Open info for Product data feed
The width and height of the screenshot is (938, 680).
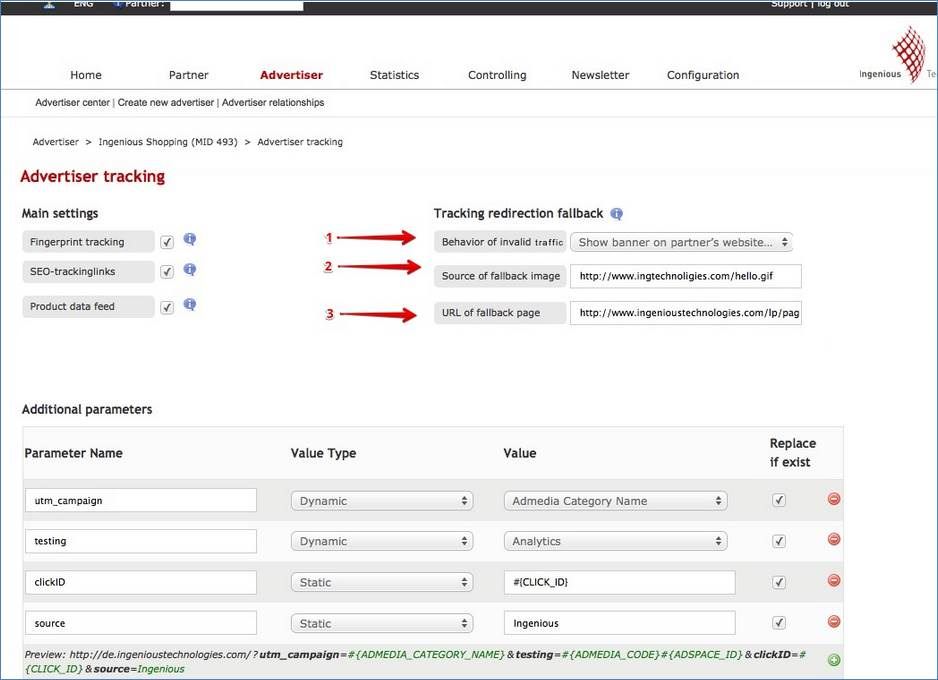[x=190, y=304]
